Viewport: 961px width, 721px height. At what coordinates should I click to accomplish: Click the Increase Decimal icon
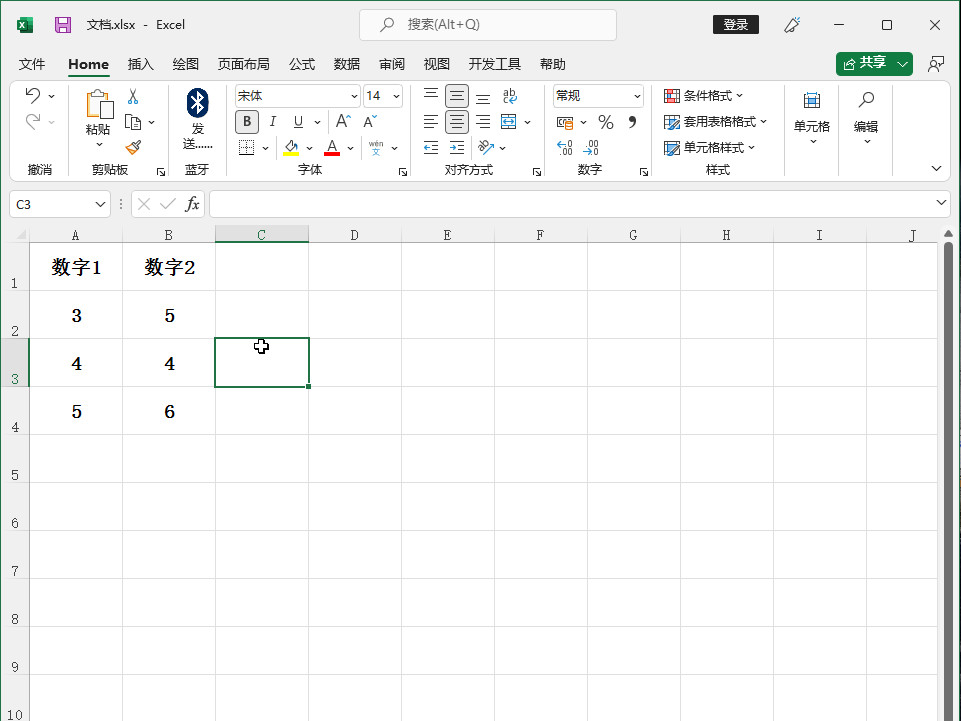pos(565,147)
